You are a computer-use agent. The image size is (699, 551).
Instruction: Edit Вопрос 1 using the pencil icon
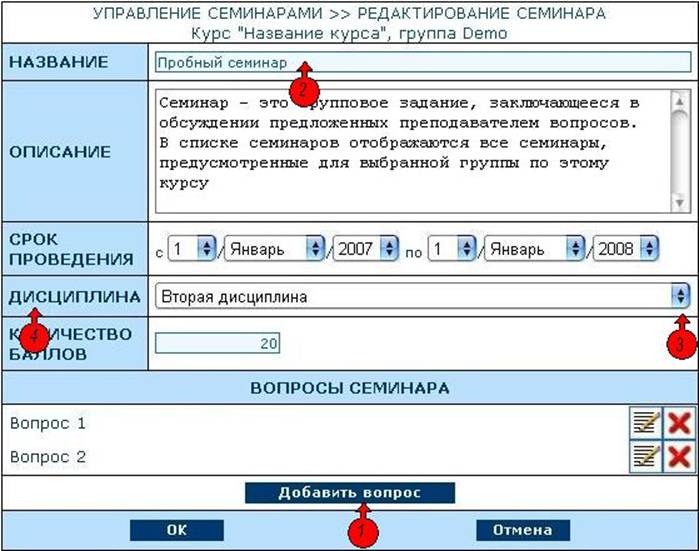click(x=643, y=423)
